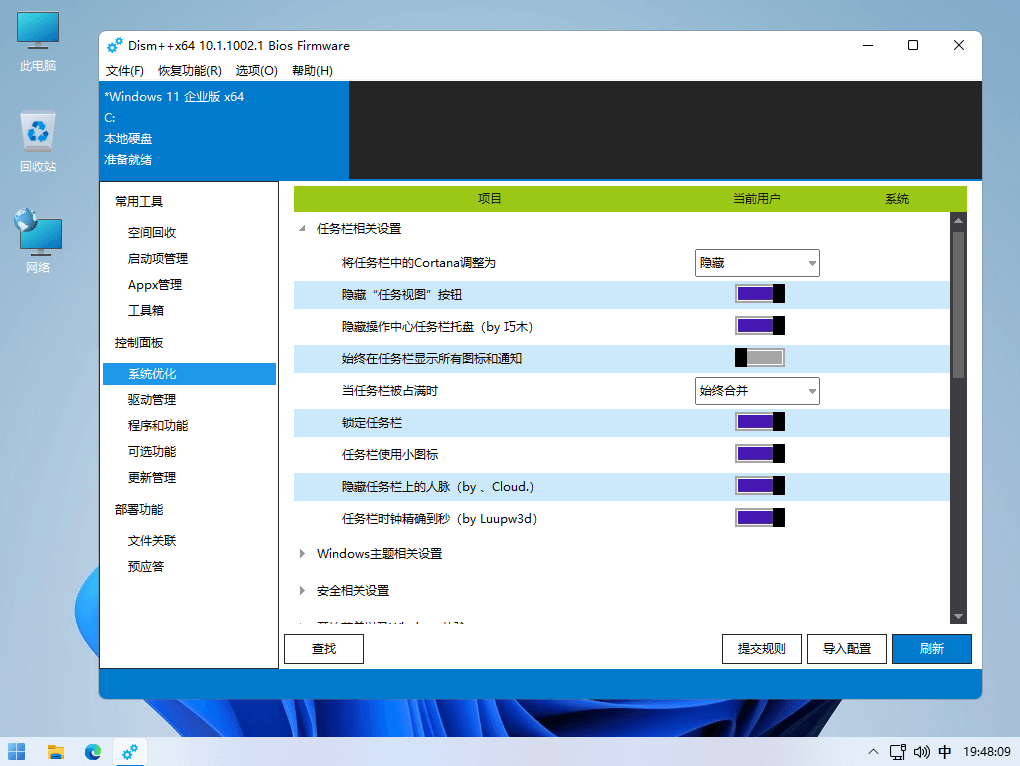Enable 始终在任务栏显示所有图标和通知 switch
This screenshot has height=766, width=1020.
(x=760, y=358)
